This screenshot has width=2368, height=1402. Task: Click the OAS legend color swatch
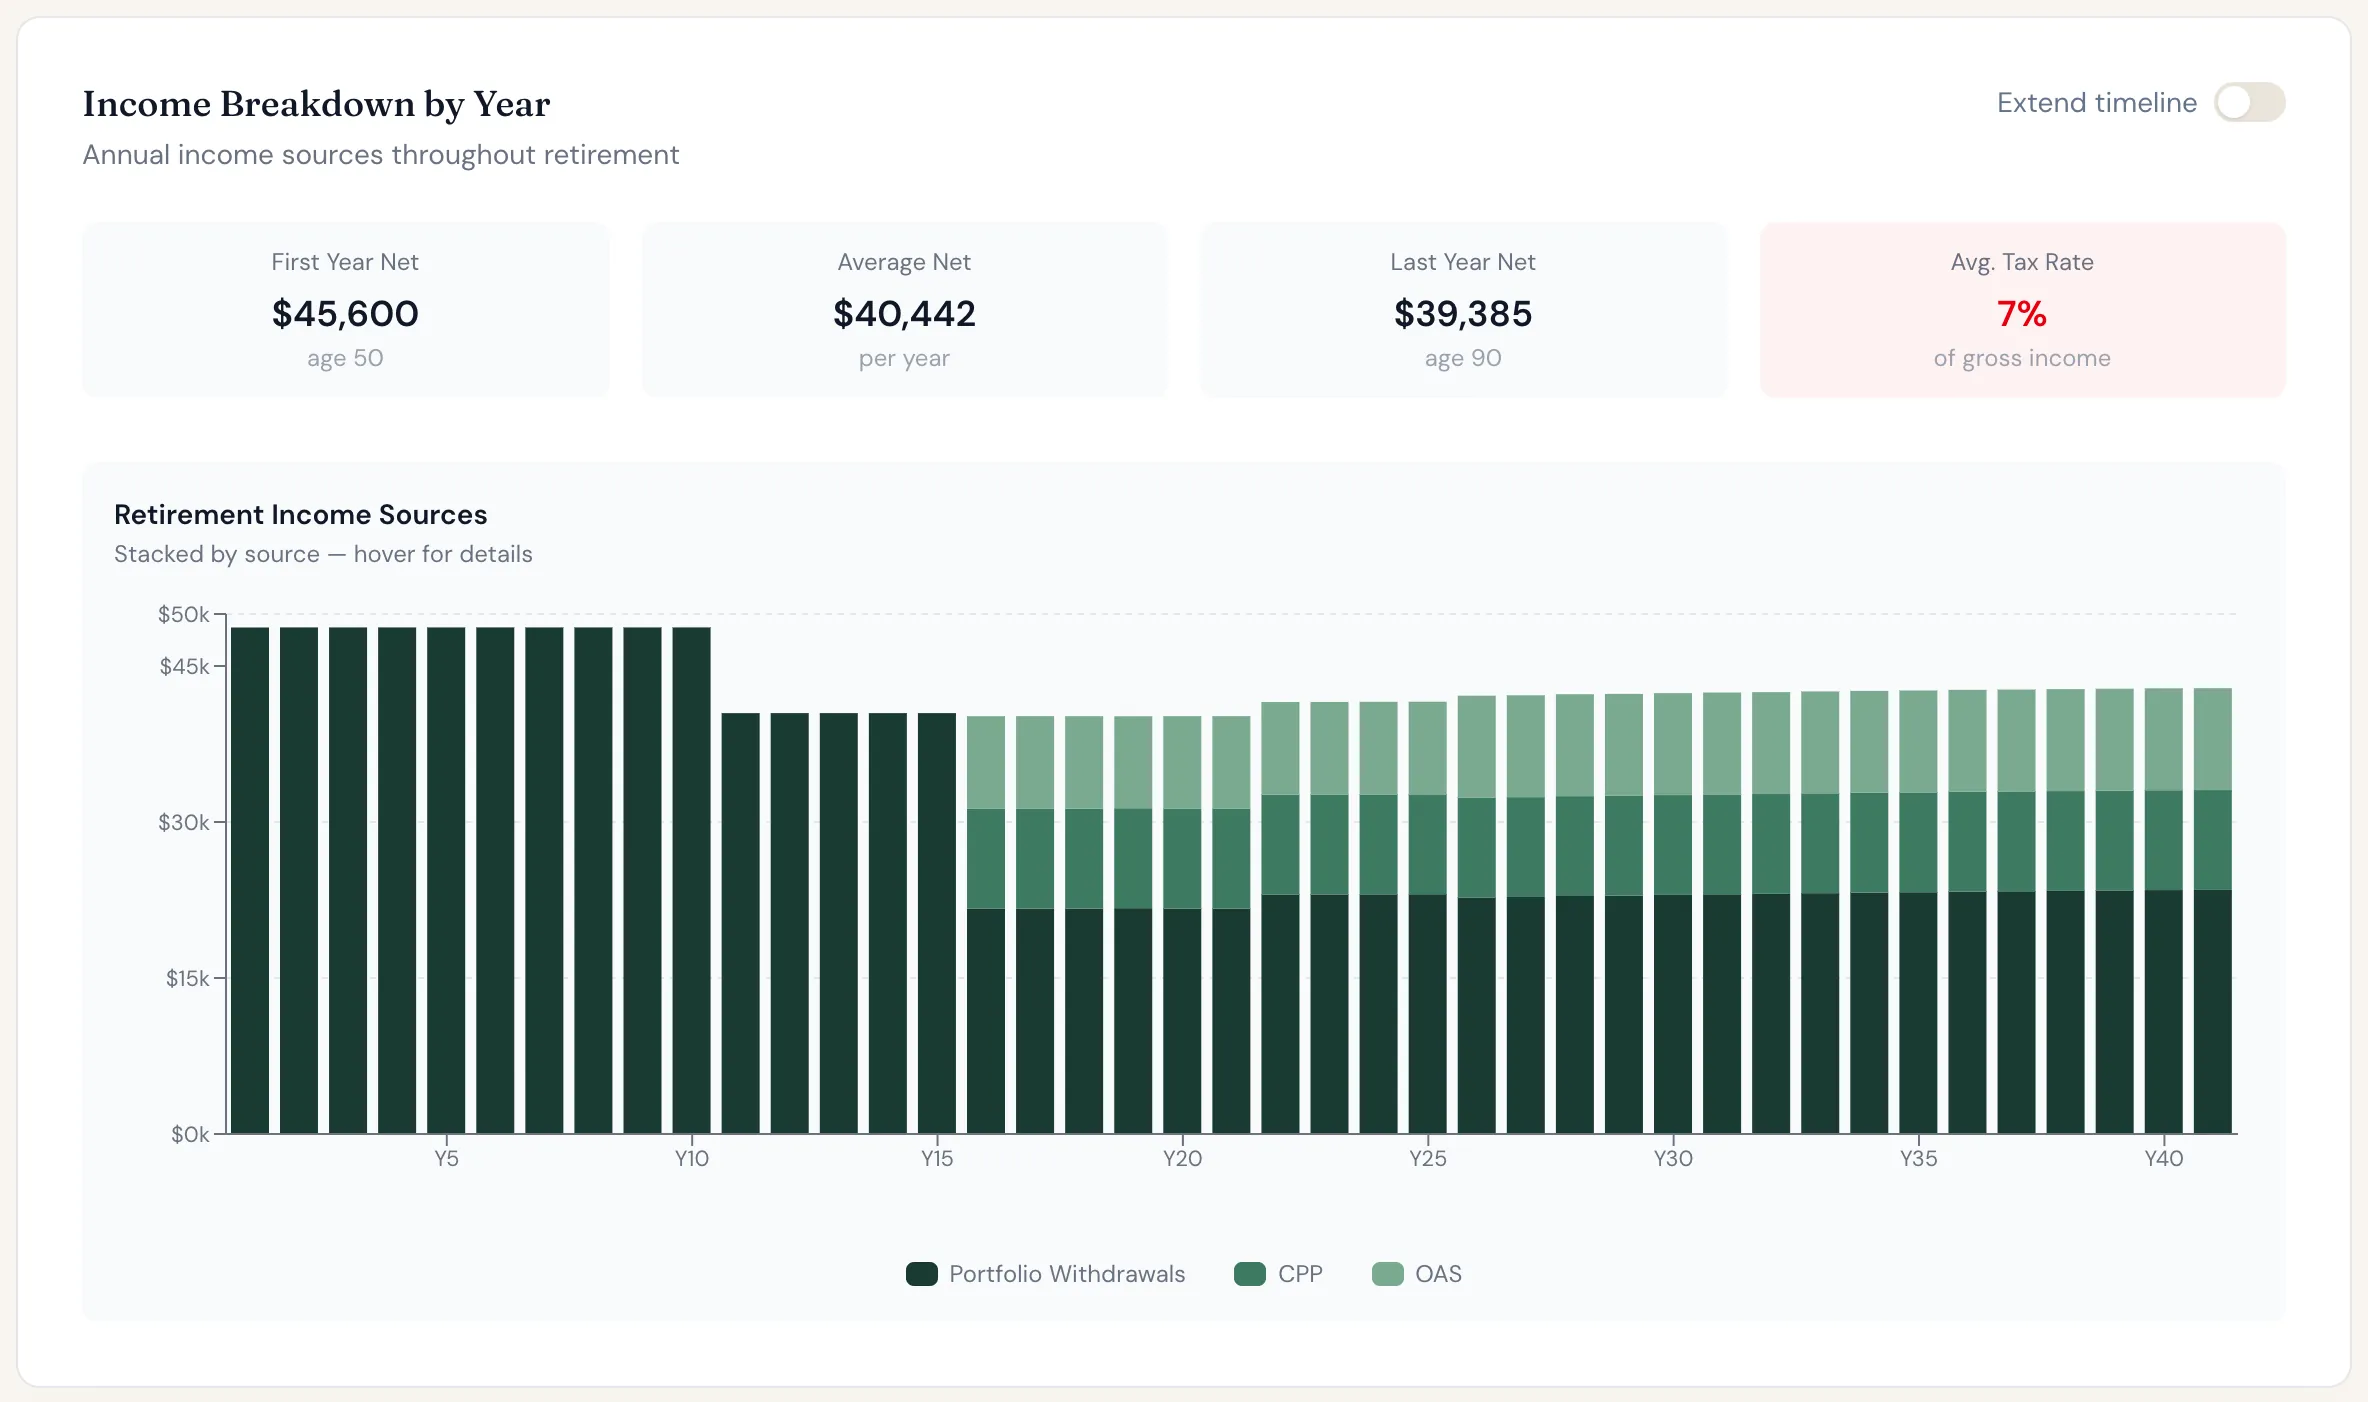click(x=1387, y=1274)
